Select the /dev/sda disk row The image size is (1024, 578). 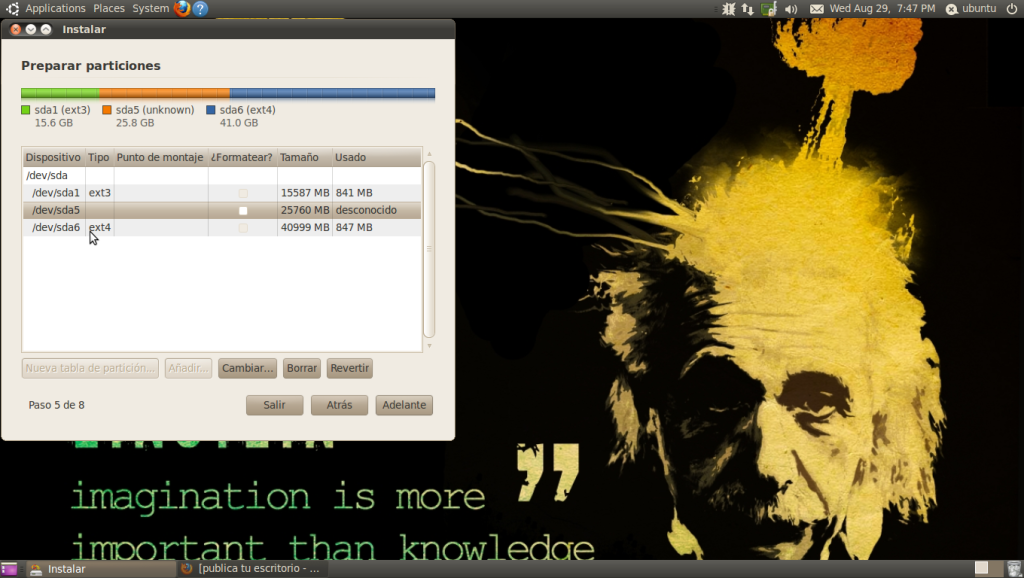point(222,176)
